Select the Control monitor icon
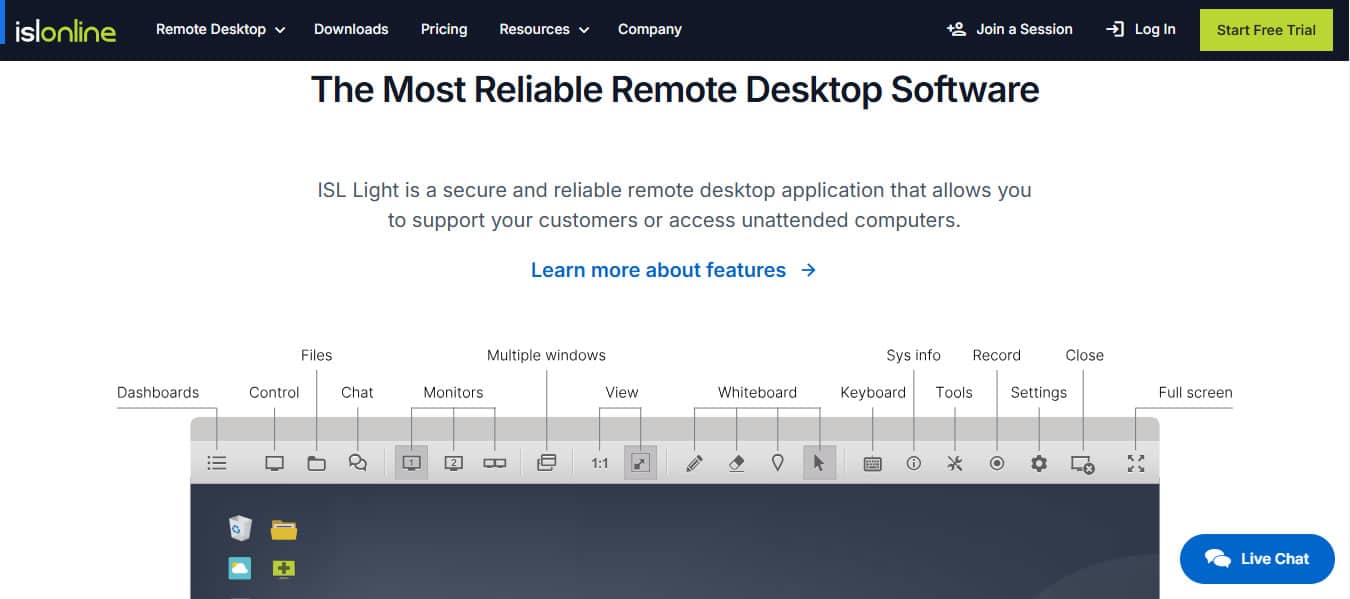The image size is (1350, 599). [x=275, y=463]
